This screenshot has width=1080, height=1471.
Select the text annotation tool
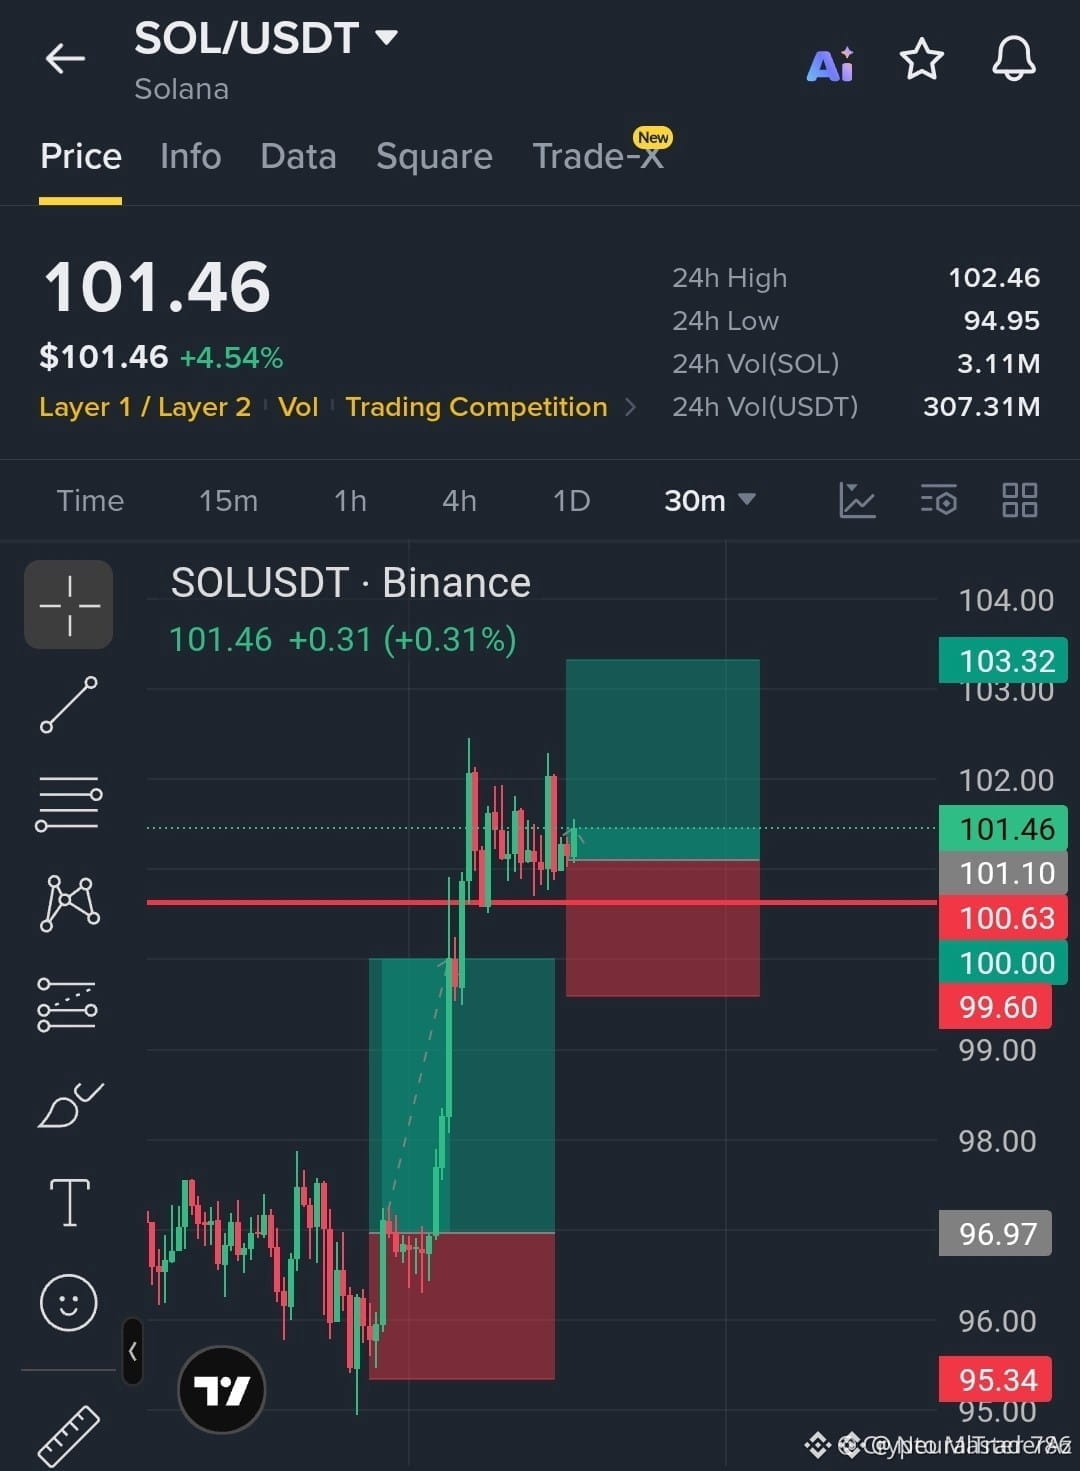[69, 1202]
